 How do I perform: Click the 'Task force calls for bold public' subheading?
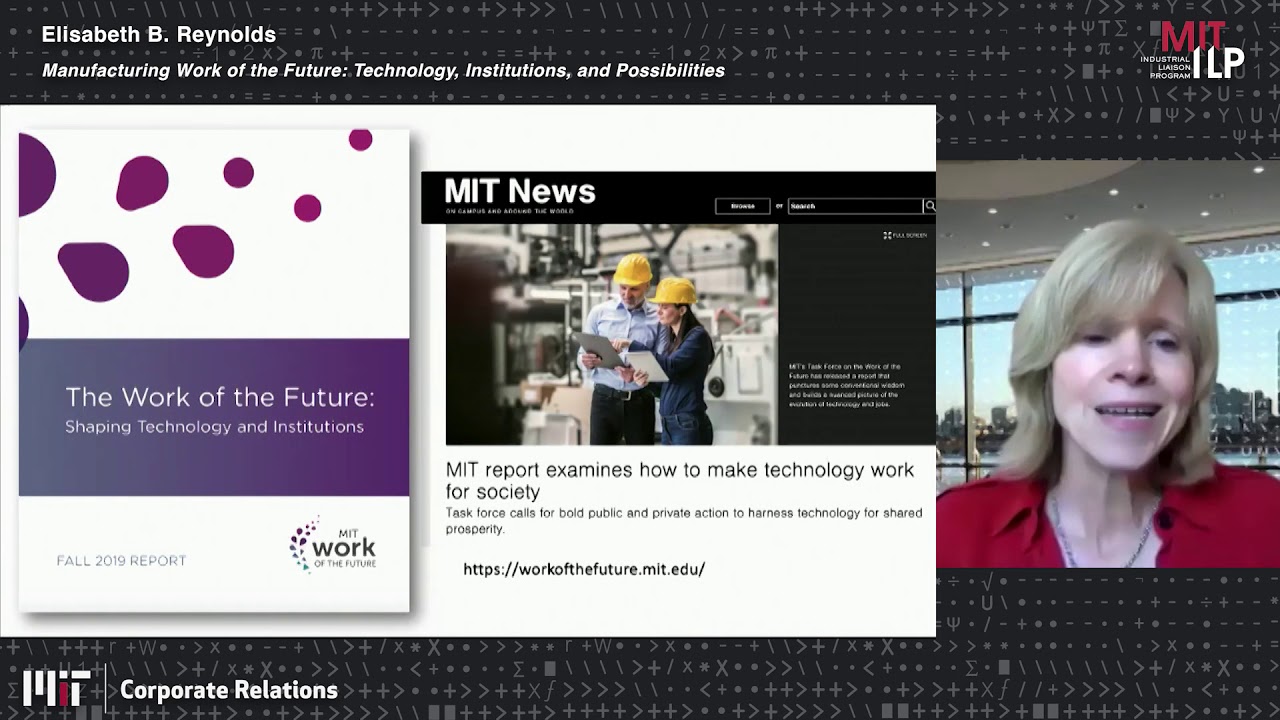684,521
